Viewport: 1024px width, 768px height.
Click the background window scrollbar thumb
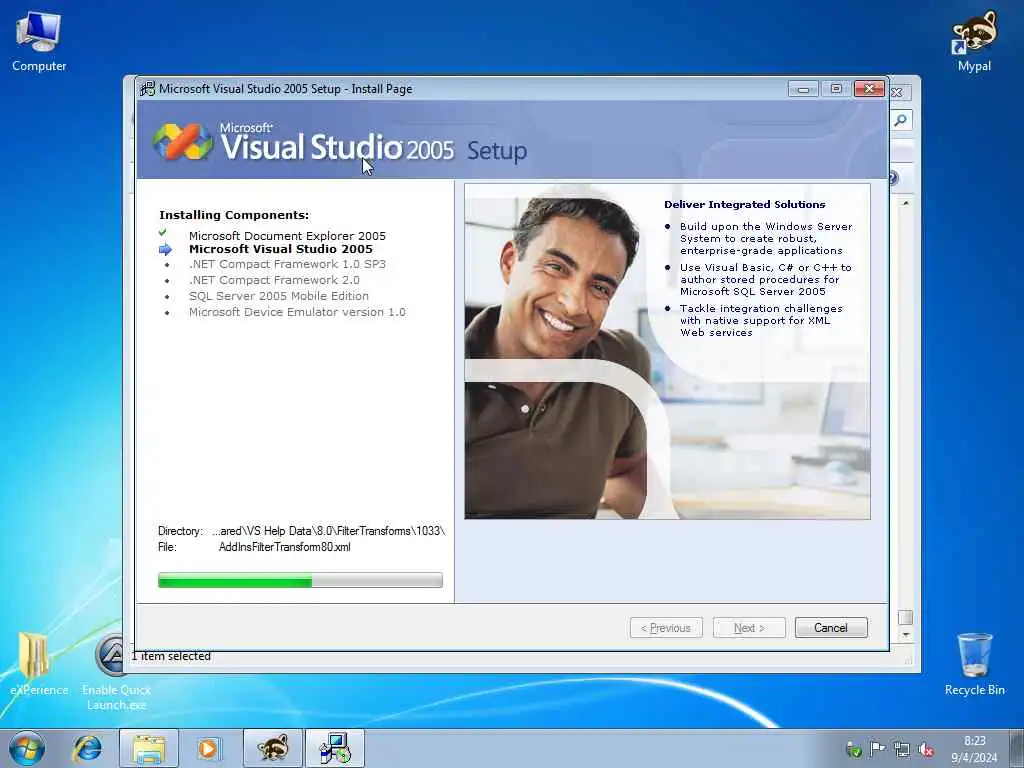point(905,617)
